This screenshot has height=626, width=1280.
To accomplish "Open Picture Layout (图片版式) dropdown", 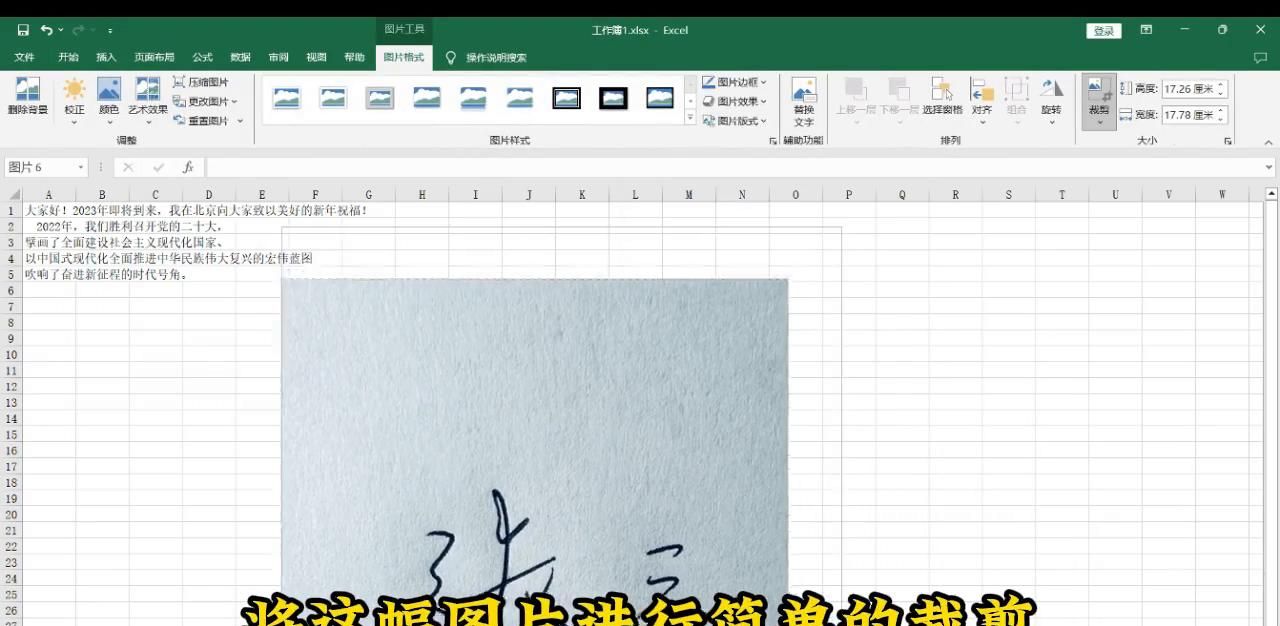I will point(734,120).
